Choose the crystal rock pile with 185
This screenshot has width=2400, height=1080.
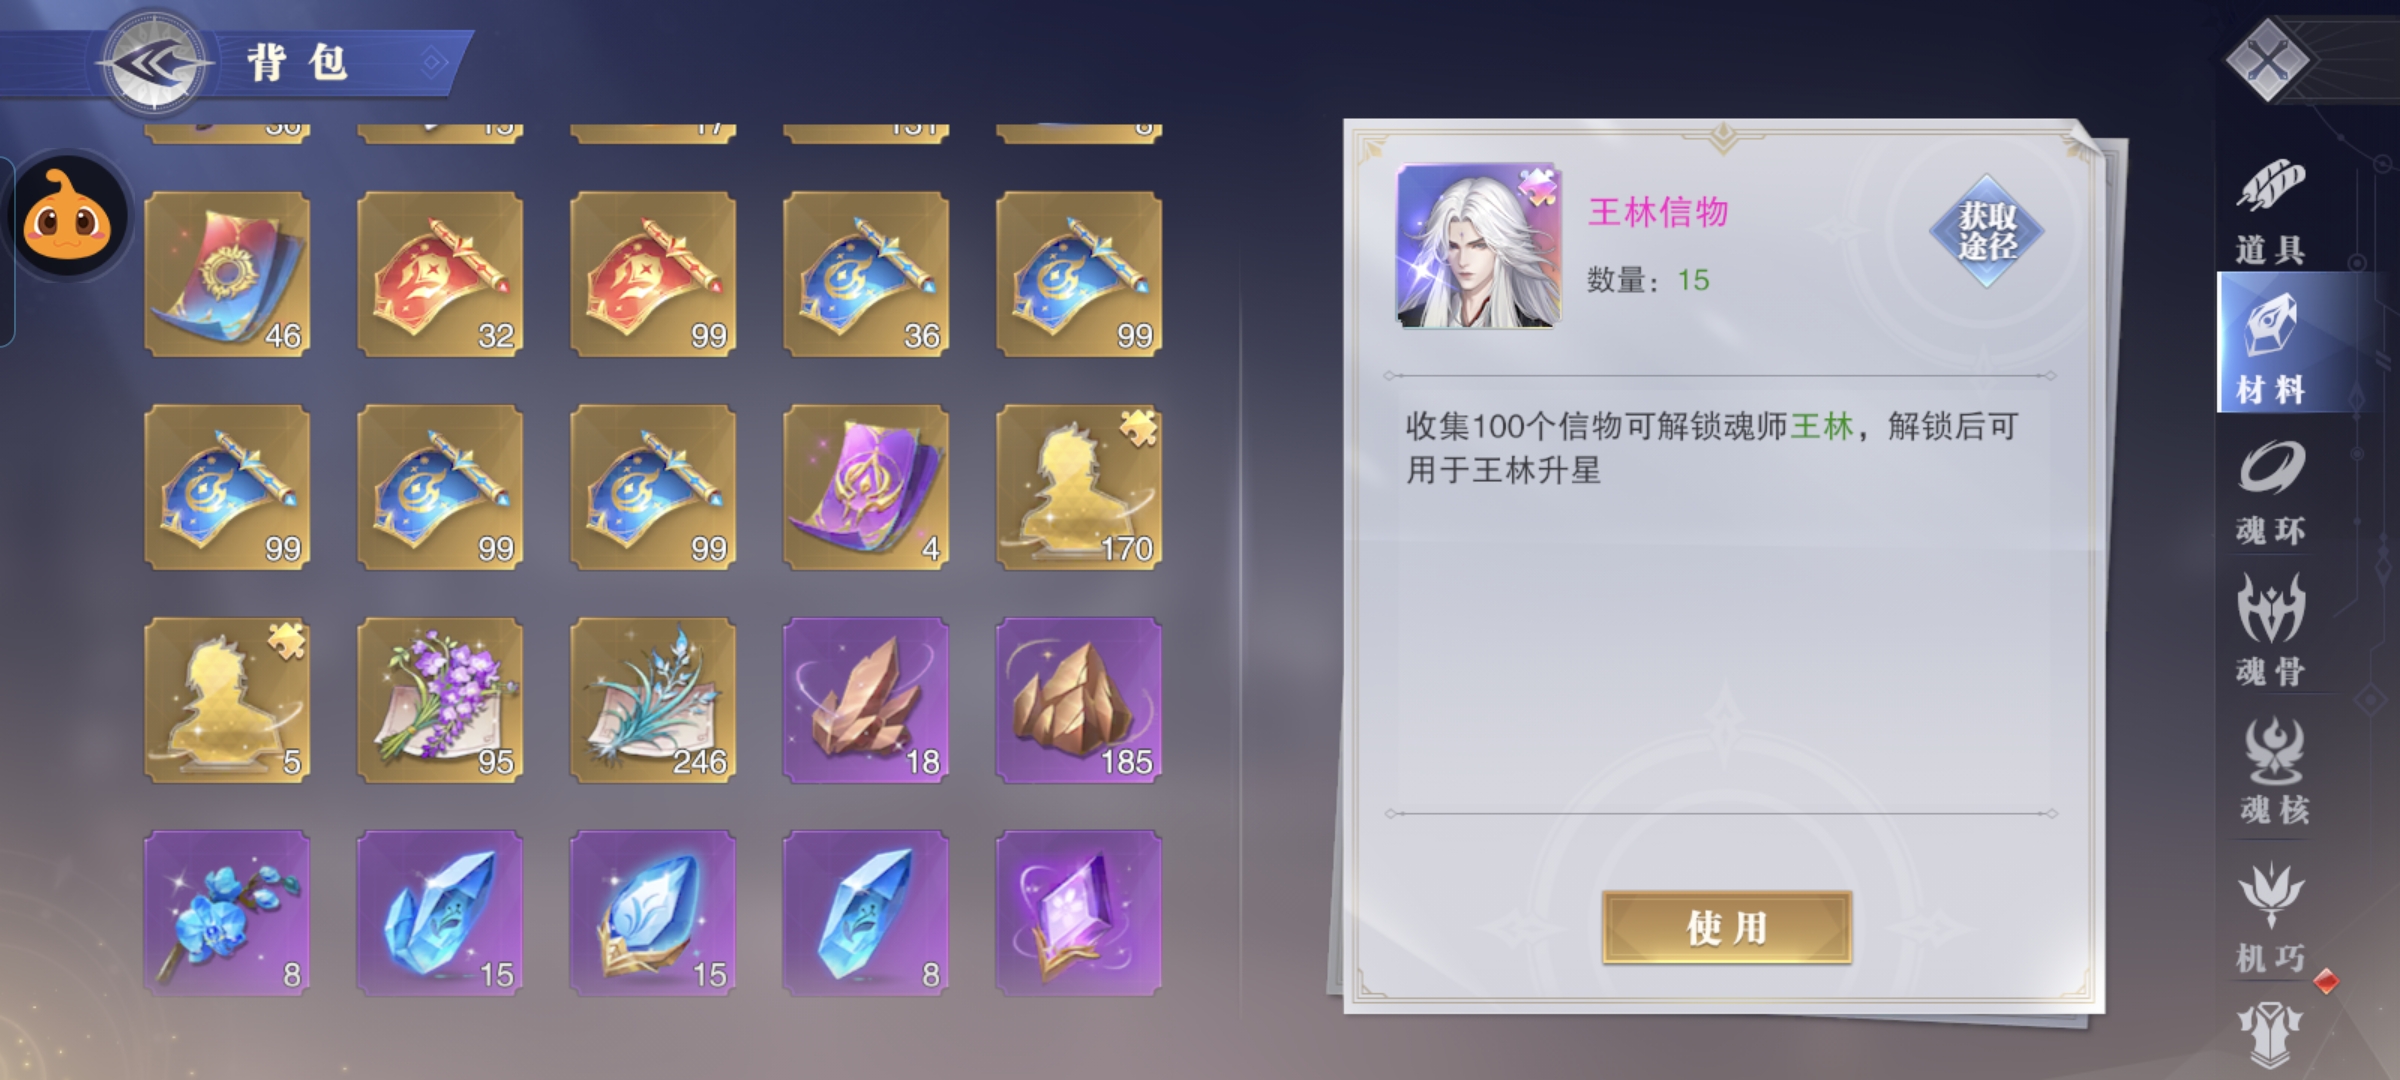point(1079,700)
